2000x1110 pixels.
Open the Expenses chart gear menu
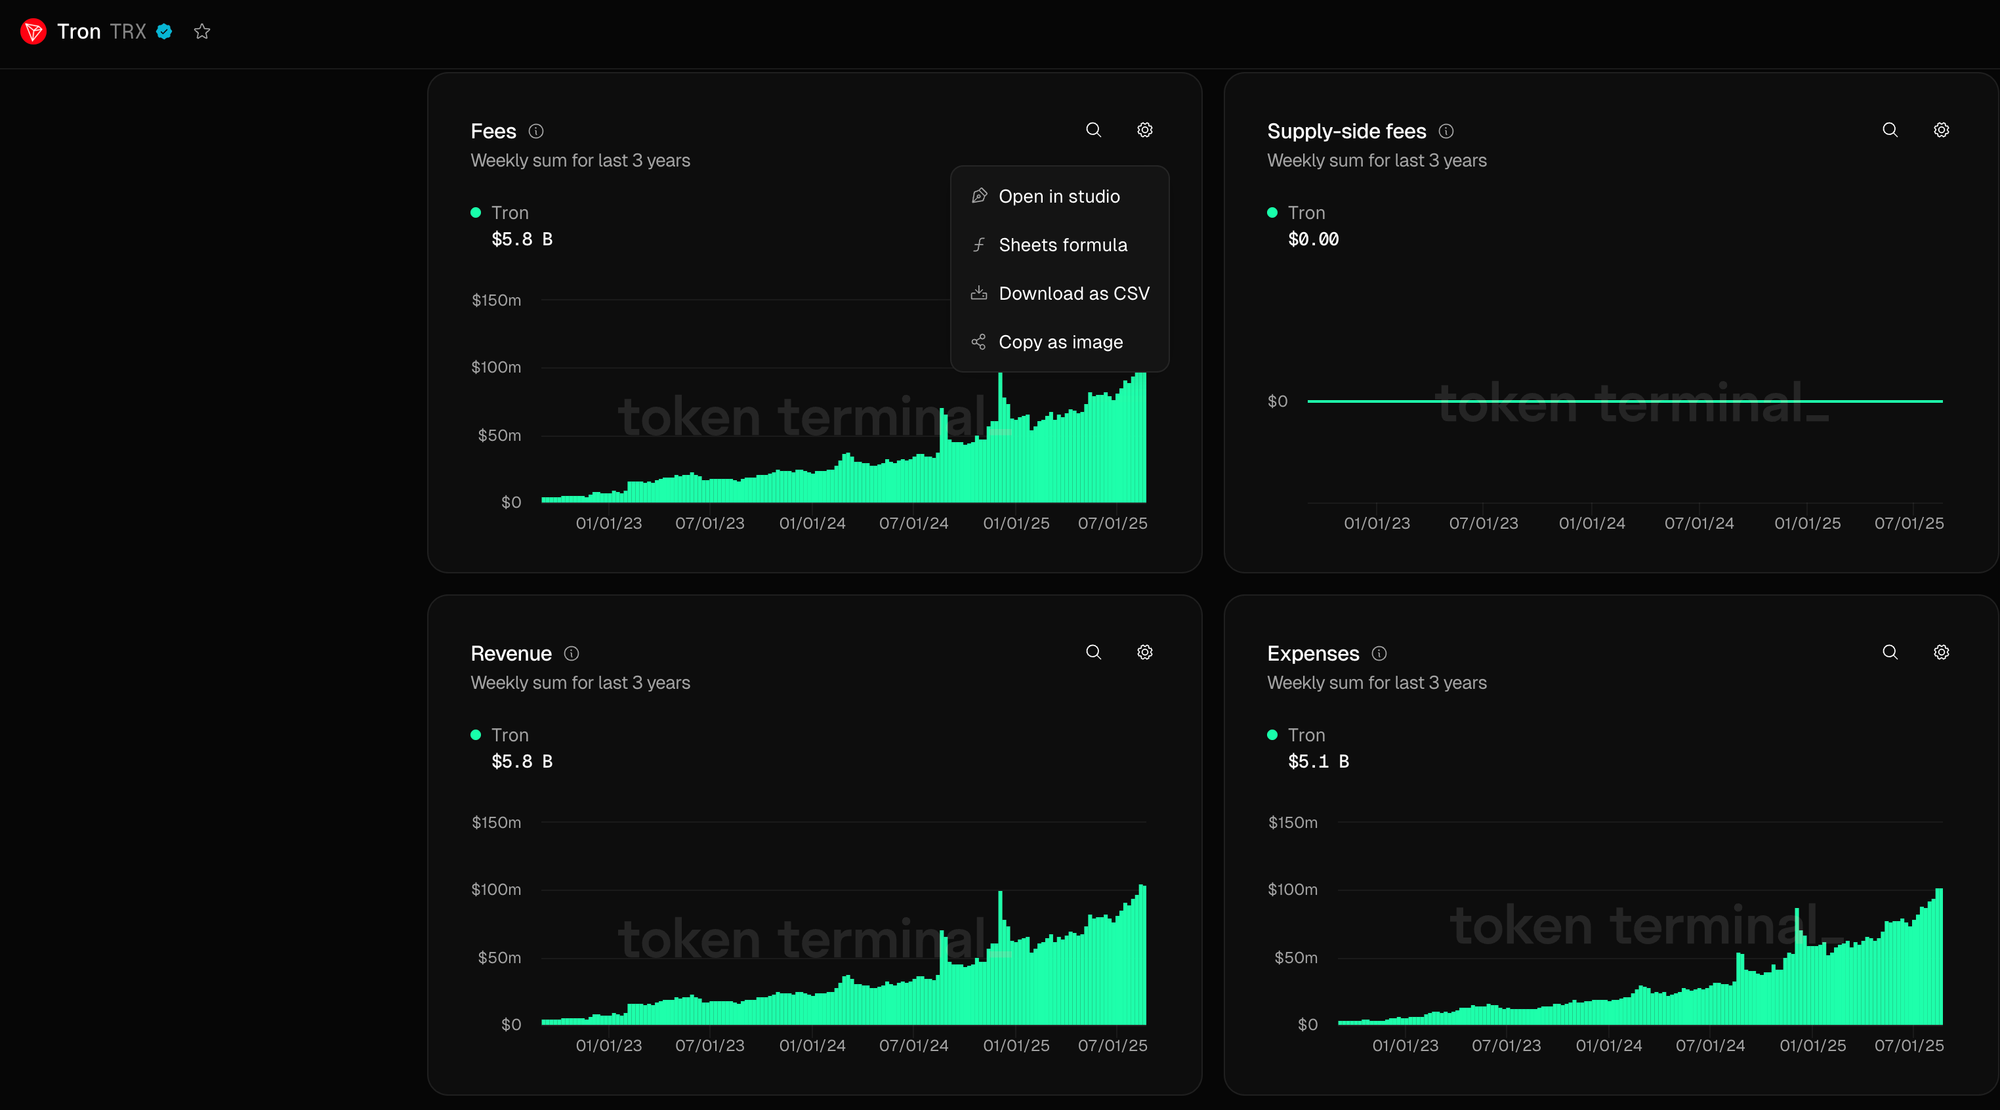(x=1941, y=652)
